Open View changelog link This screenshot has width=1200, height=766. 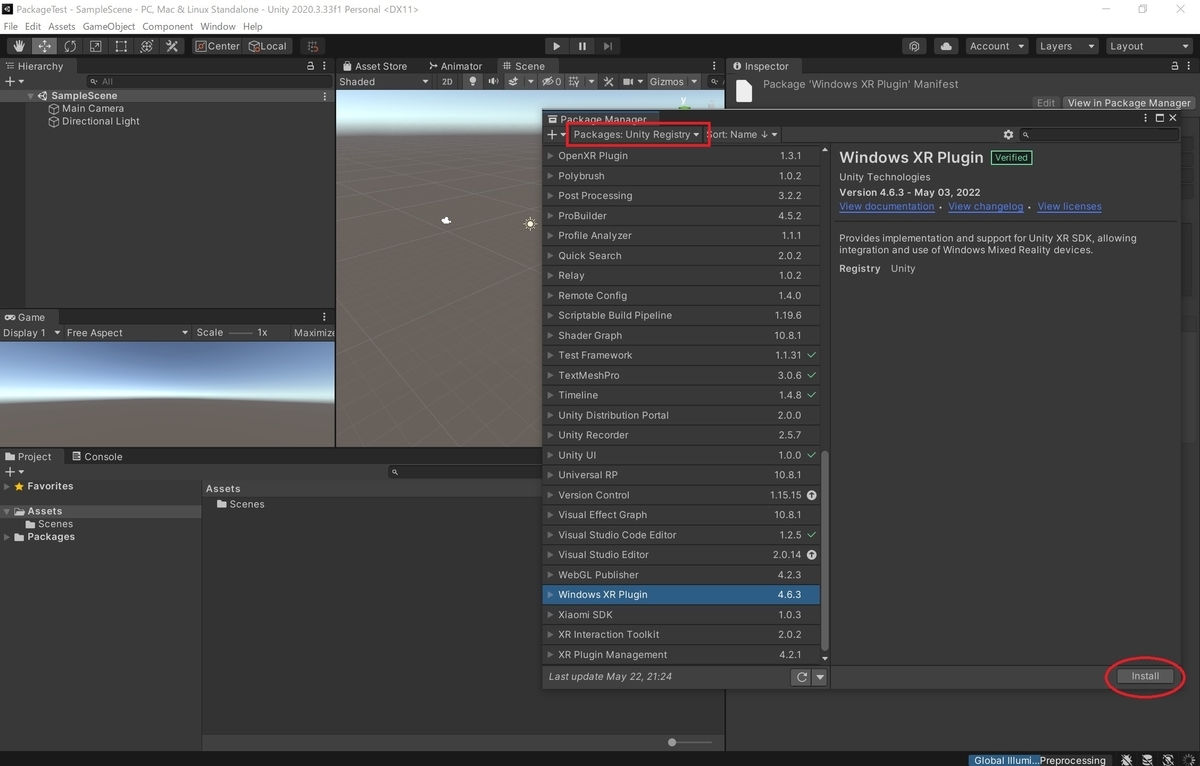point(986,207)
